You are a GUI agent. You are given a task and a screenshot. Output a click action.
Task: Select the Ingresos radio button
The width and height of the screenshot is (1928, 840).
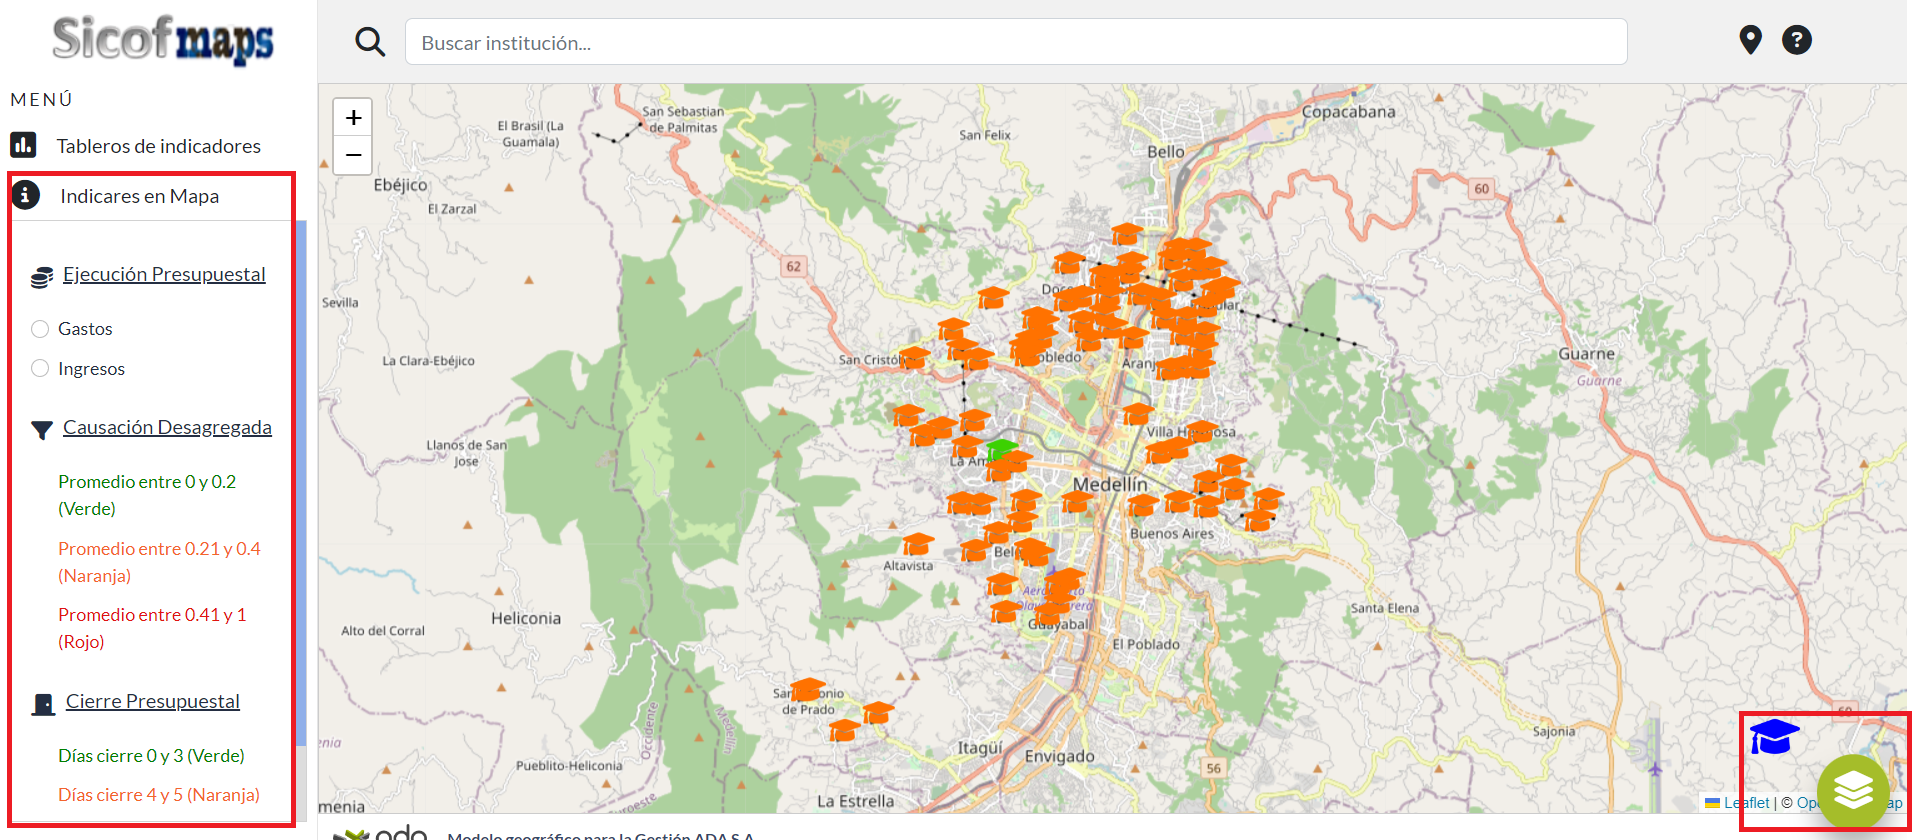[x=40, y=368]
